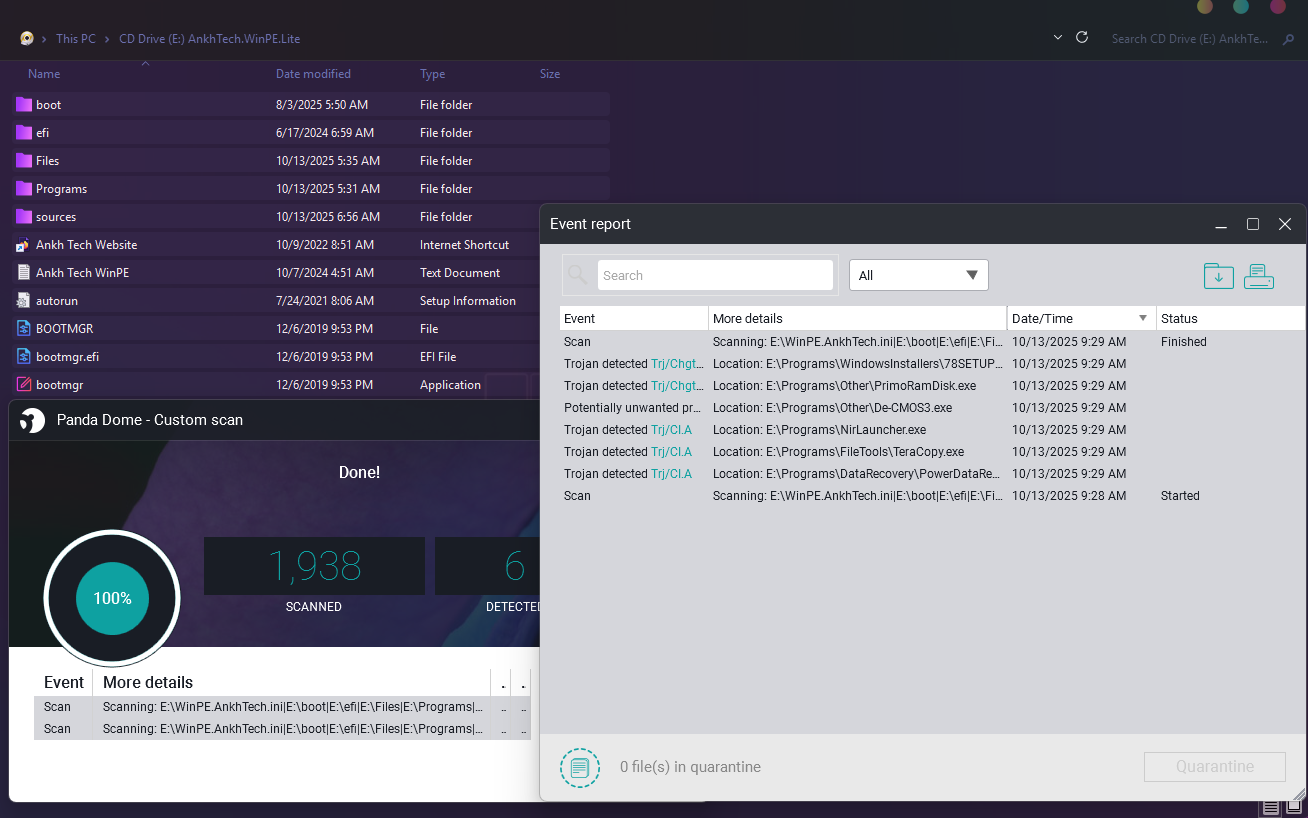Click the 'Started' status cell
This screenshot has height=818, width=1308.
[1180, 496]
